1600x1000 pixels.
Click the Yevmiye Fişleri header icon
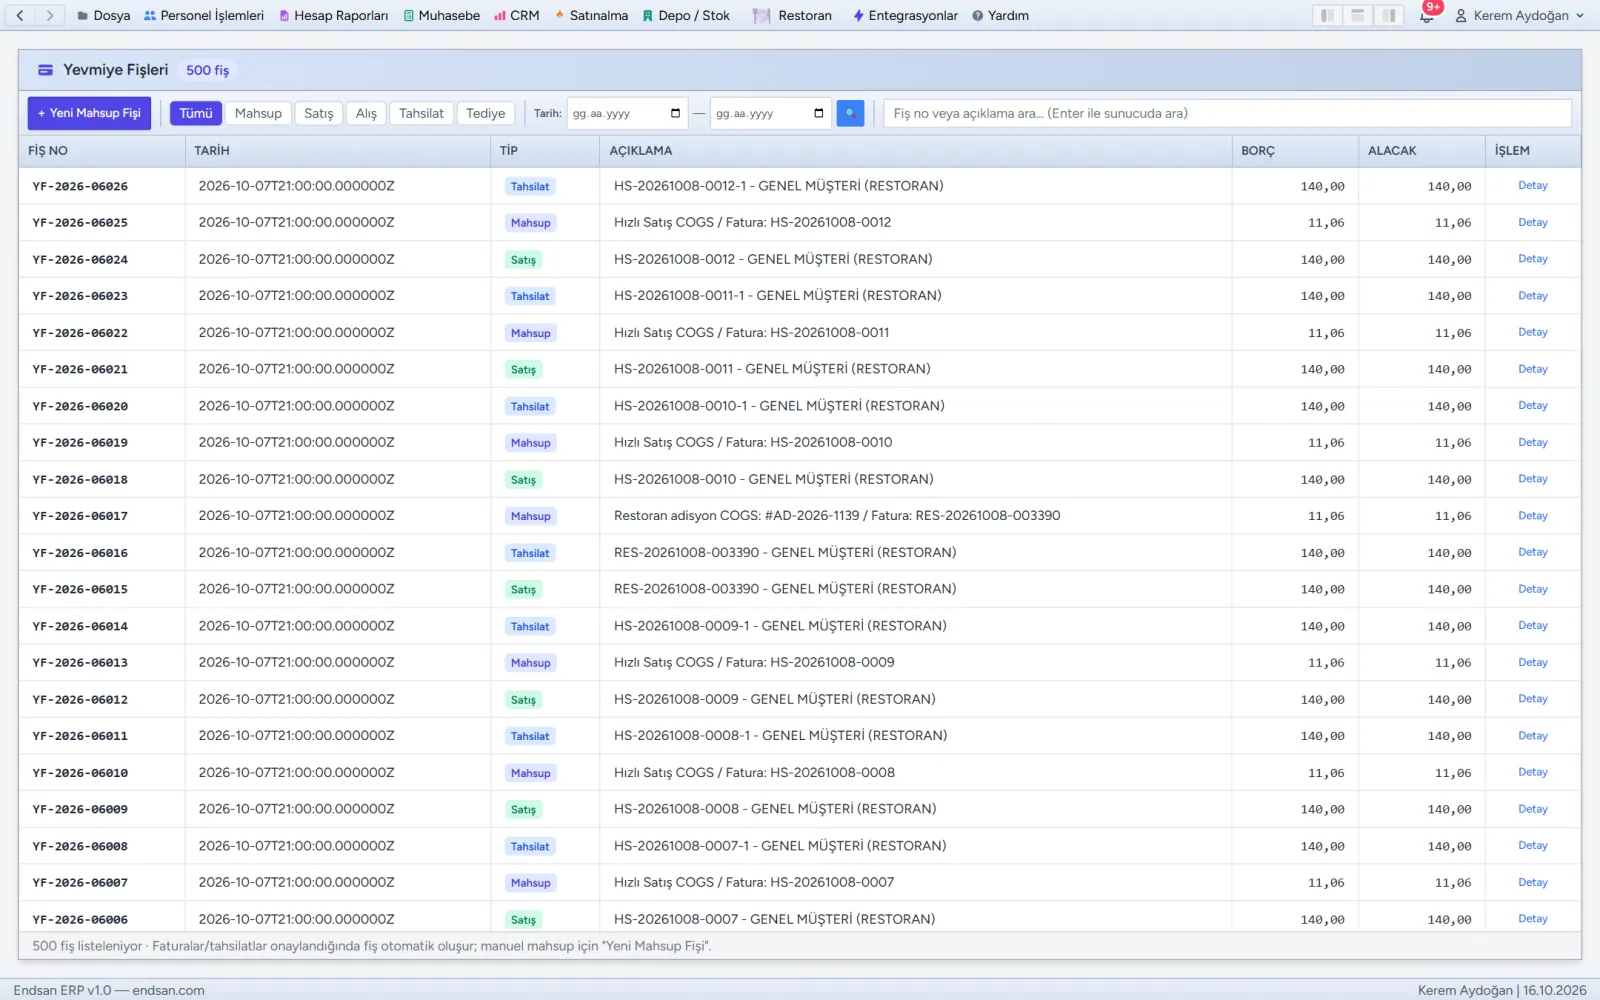point(45,70)
